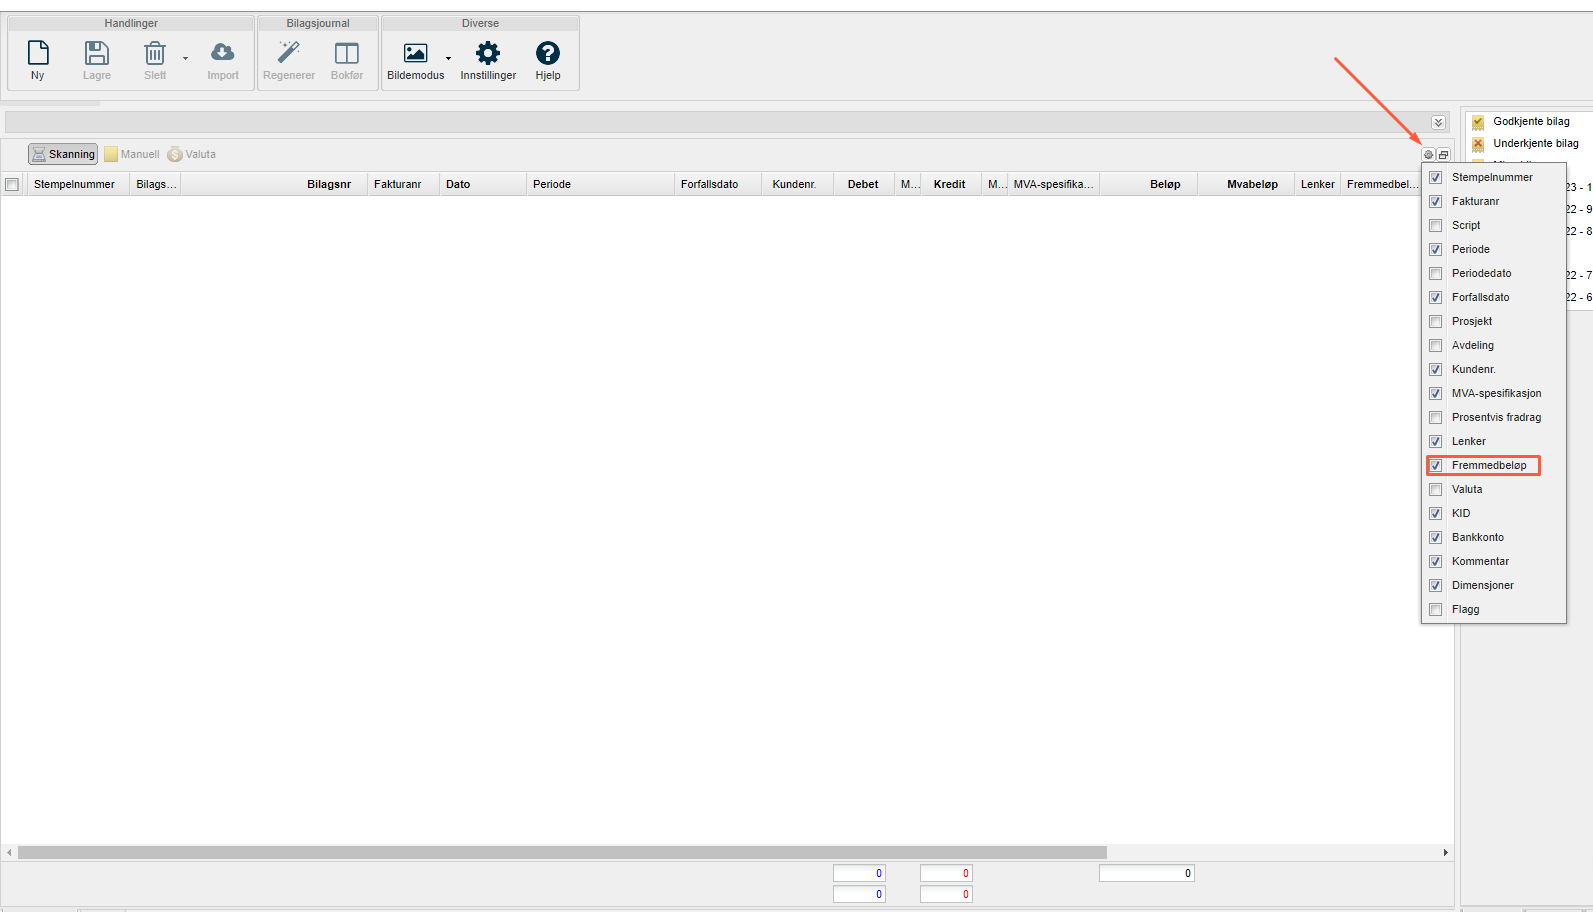Screen dimensions: 1593x912
Task: Expand the Slett dropdown arrow
Action: 185,59
